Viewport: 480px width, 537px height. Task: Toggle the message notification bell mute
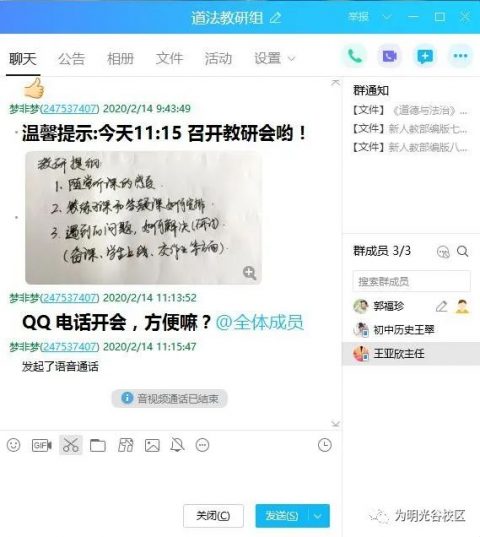pos(178,445)
